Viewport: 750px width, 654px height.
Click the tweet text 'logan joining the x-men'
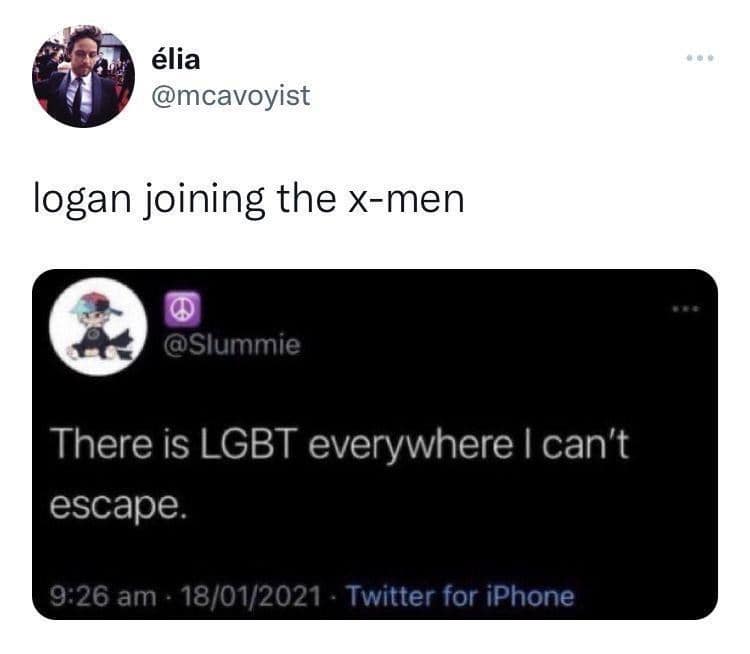point(249,200)
